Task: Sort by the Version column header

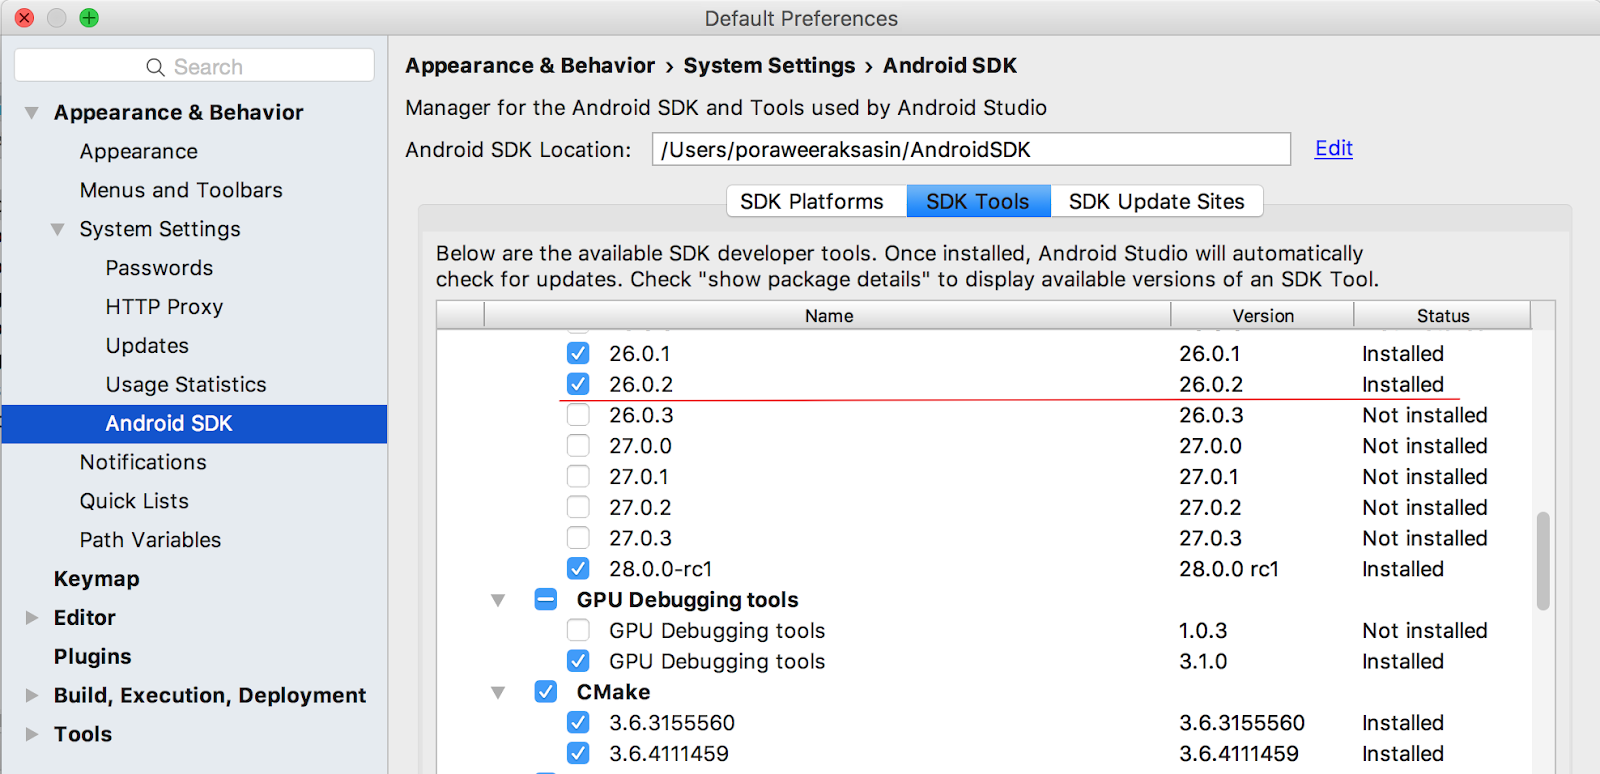Action: tap(1263, 315)
